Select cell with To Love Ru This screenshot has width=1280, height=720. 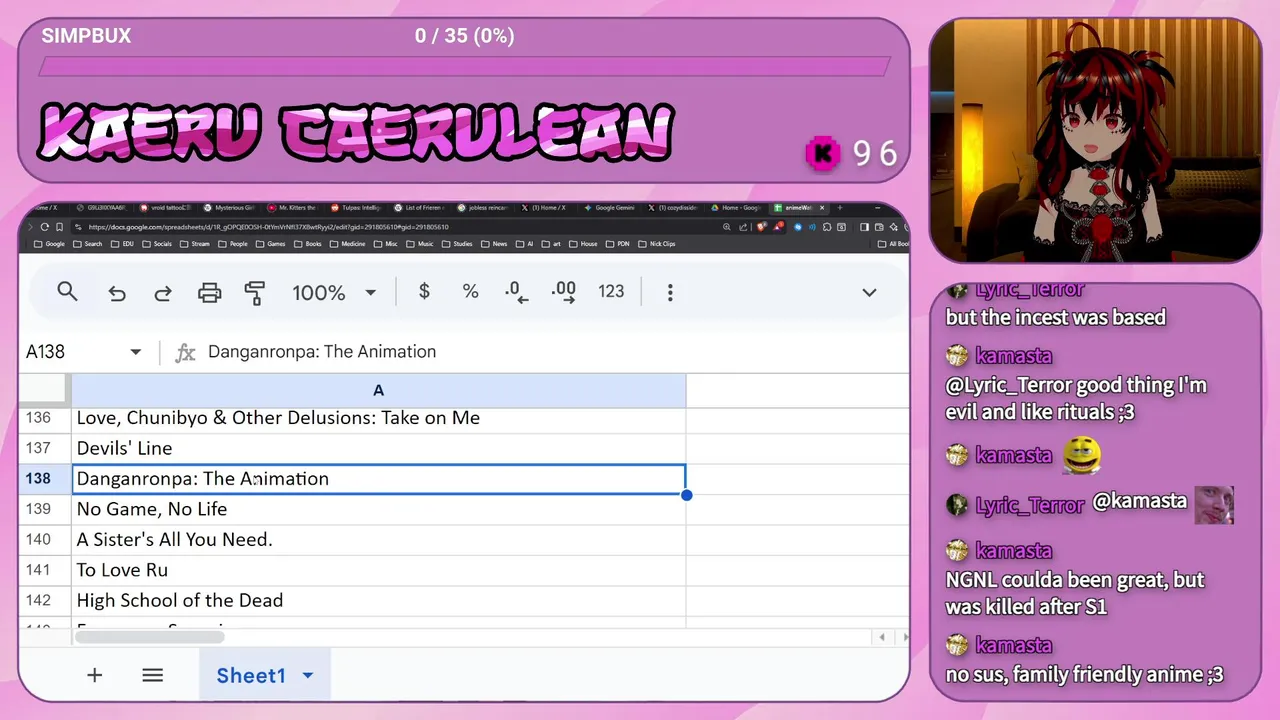tap(378, 570)
